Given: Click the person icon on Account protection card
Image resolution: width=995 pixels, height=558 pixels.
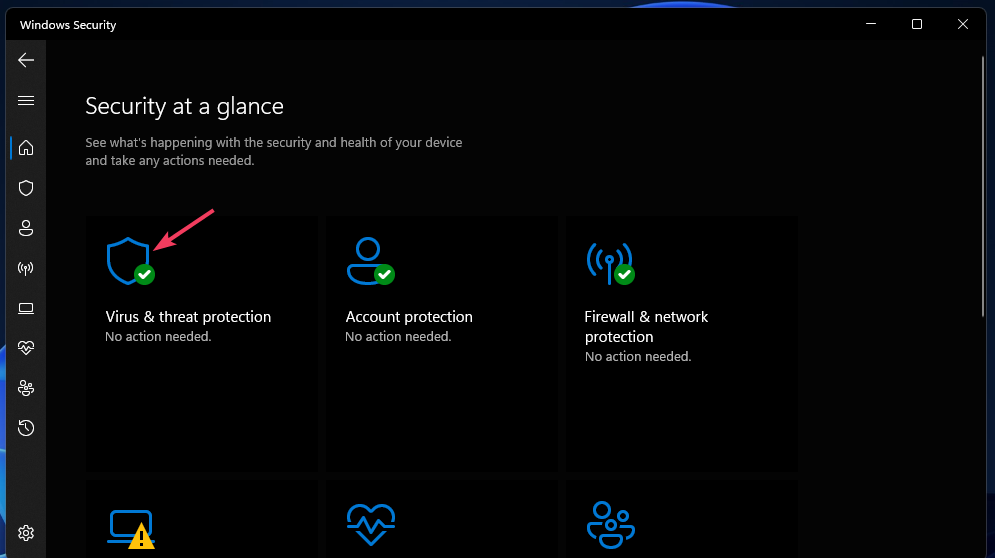Looking at the screenshot, I should [370, 261].
